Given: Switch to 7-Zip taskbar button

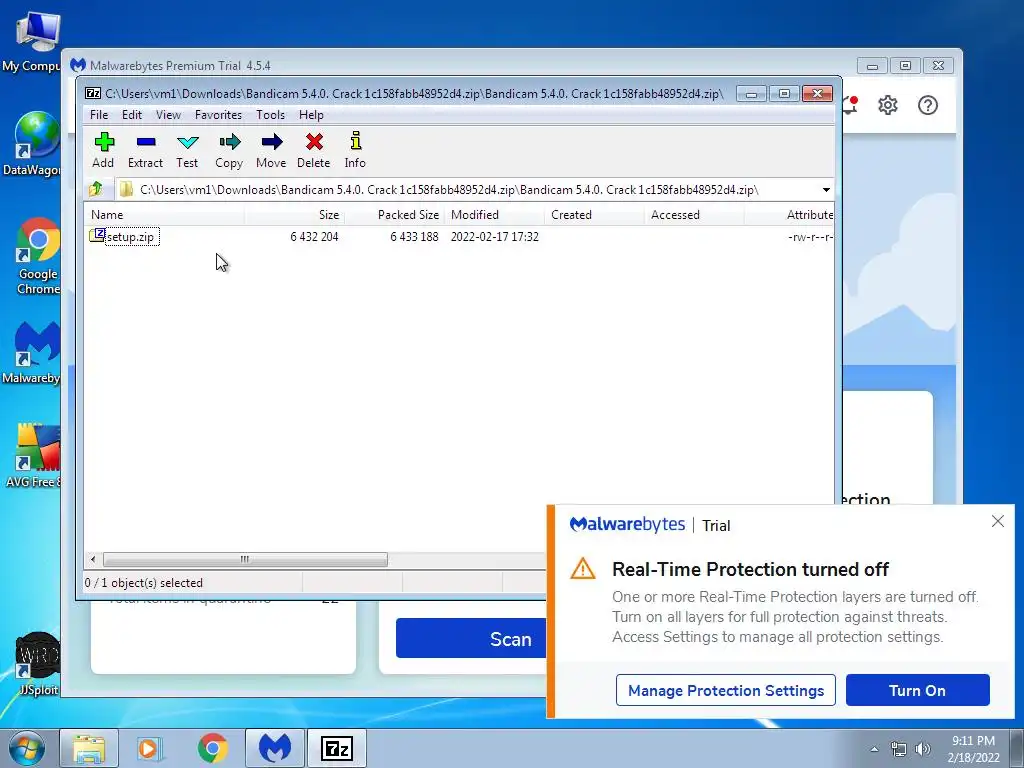Looking at the screenshot, I should coord(337,748).
